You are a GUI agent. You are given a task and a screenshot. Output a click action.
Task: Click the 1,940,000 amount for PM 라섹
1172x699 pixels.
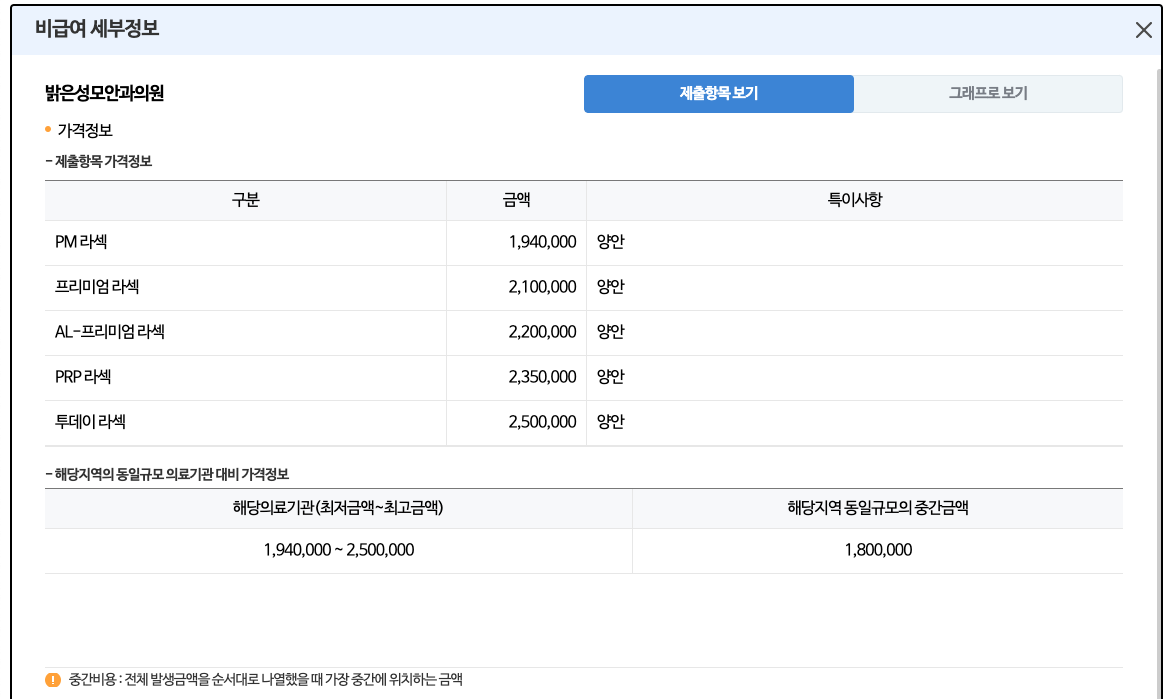pyautogui.click(x=542, y=242)
